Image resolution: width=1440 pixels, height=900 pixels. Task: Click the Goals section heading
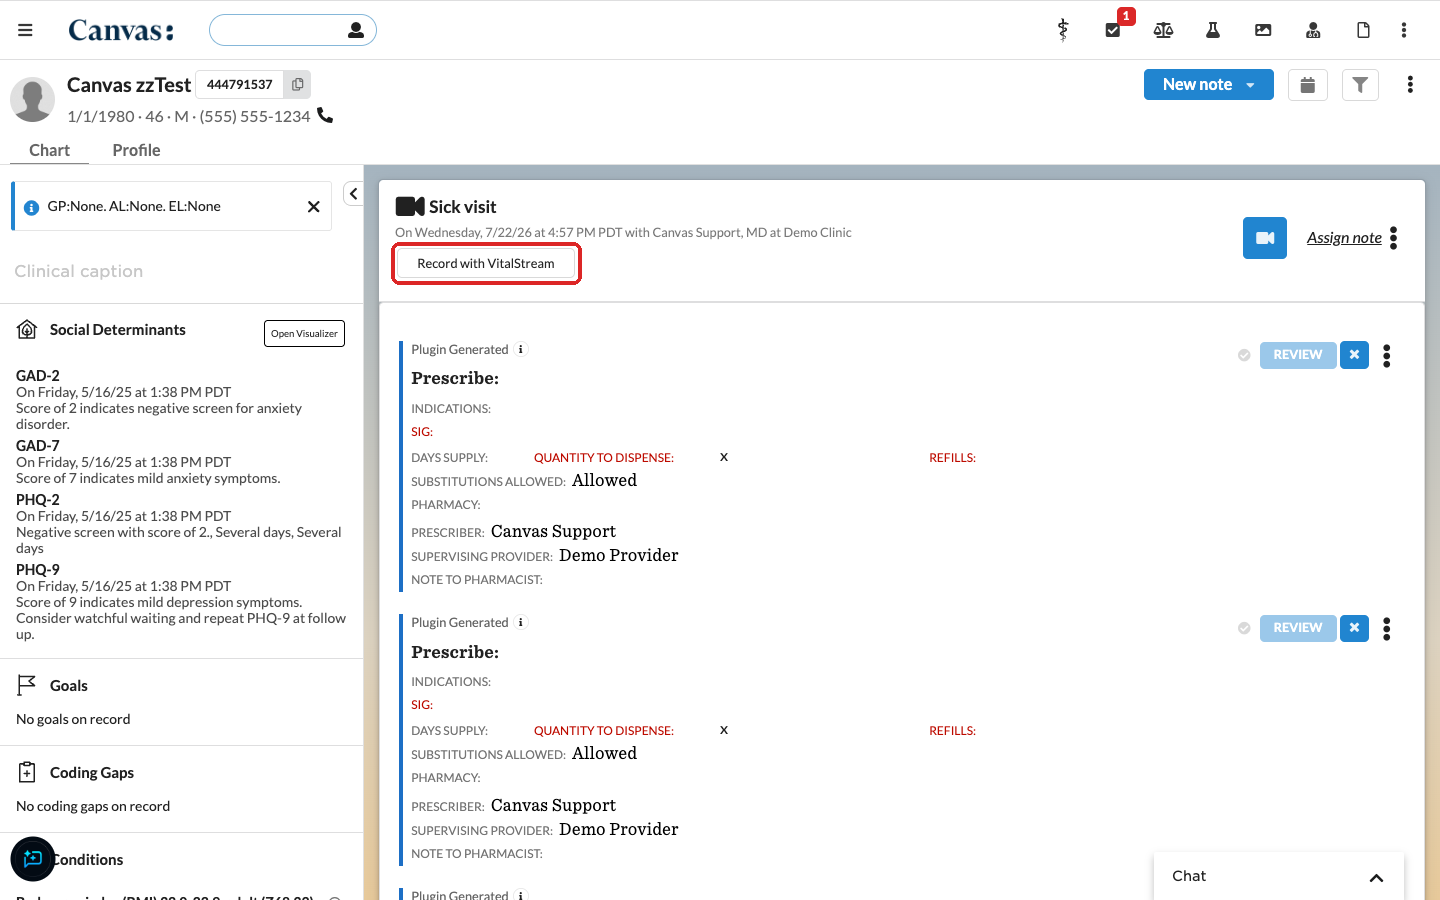(68, 686)
